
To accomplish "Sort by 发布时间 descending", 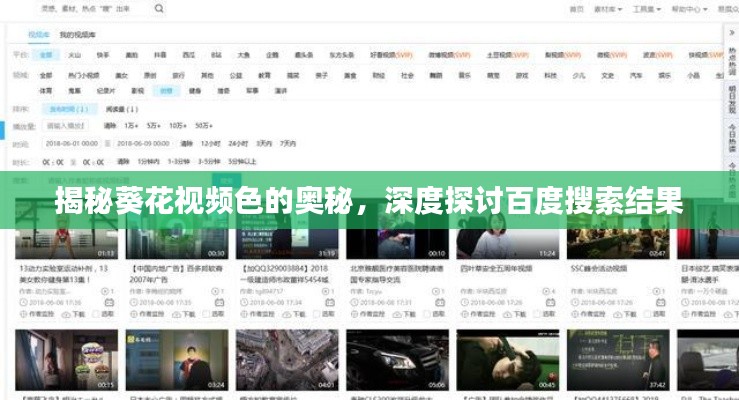I will [69, 109].
